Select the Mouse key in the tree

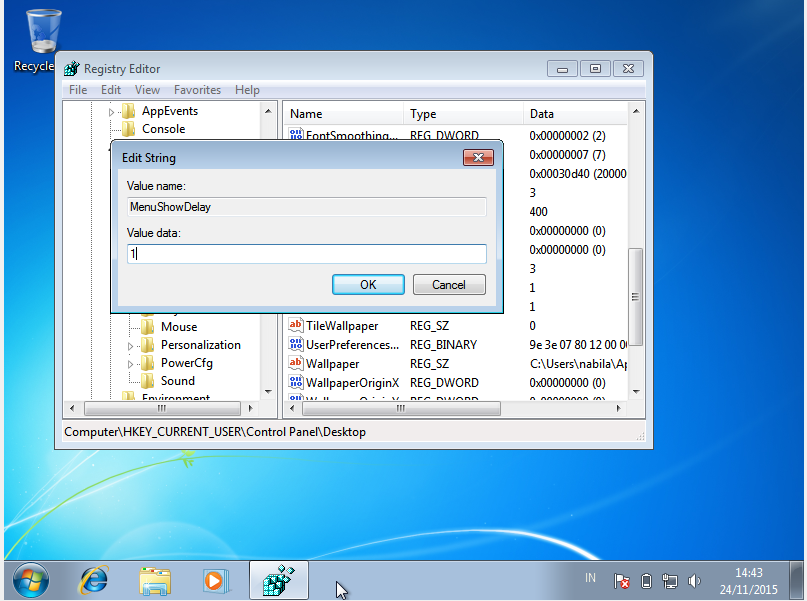[x=179, y=327]
